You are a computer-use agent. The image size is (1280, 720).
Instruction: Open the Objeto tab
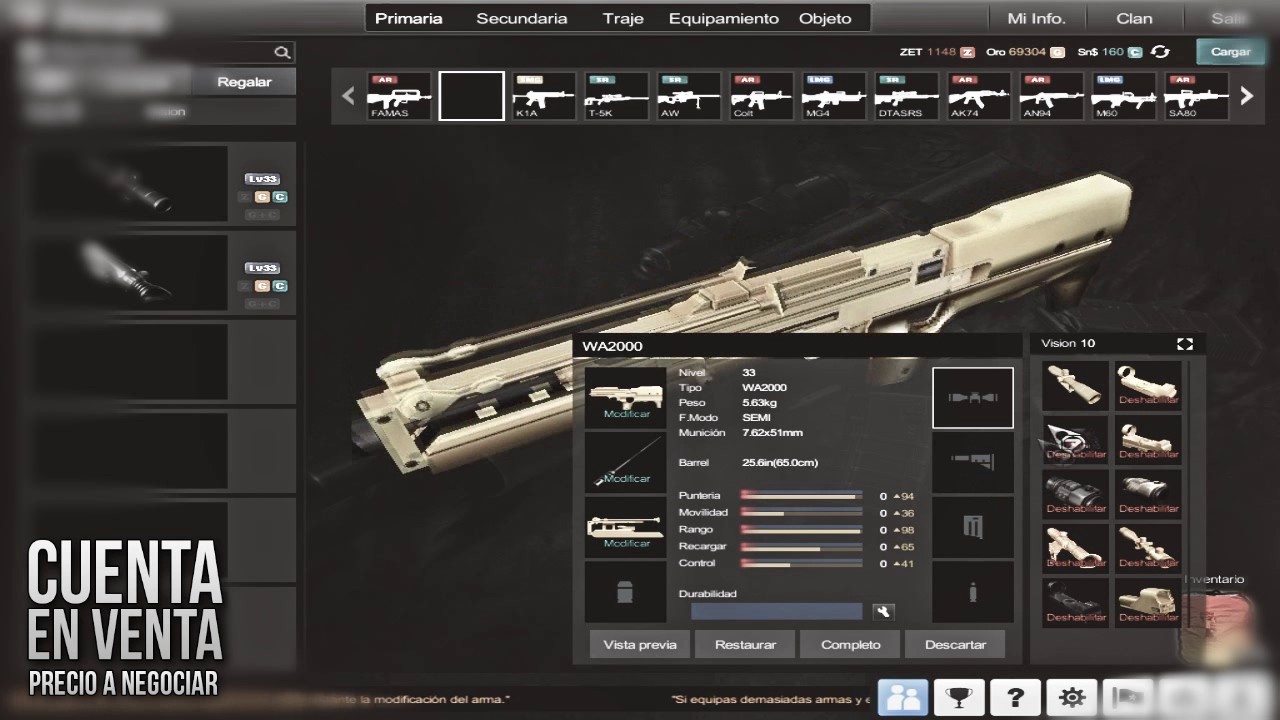[x=825, y=18]
